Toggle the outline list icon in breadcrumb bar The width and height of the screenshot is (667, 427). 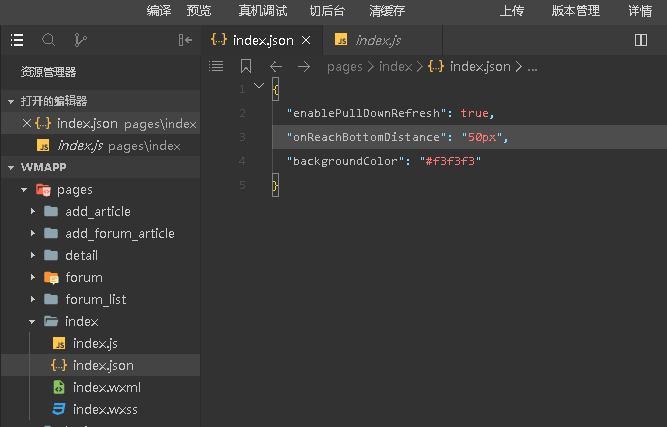tap(216, 66)
